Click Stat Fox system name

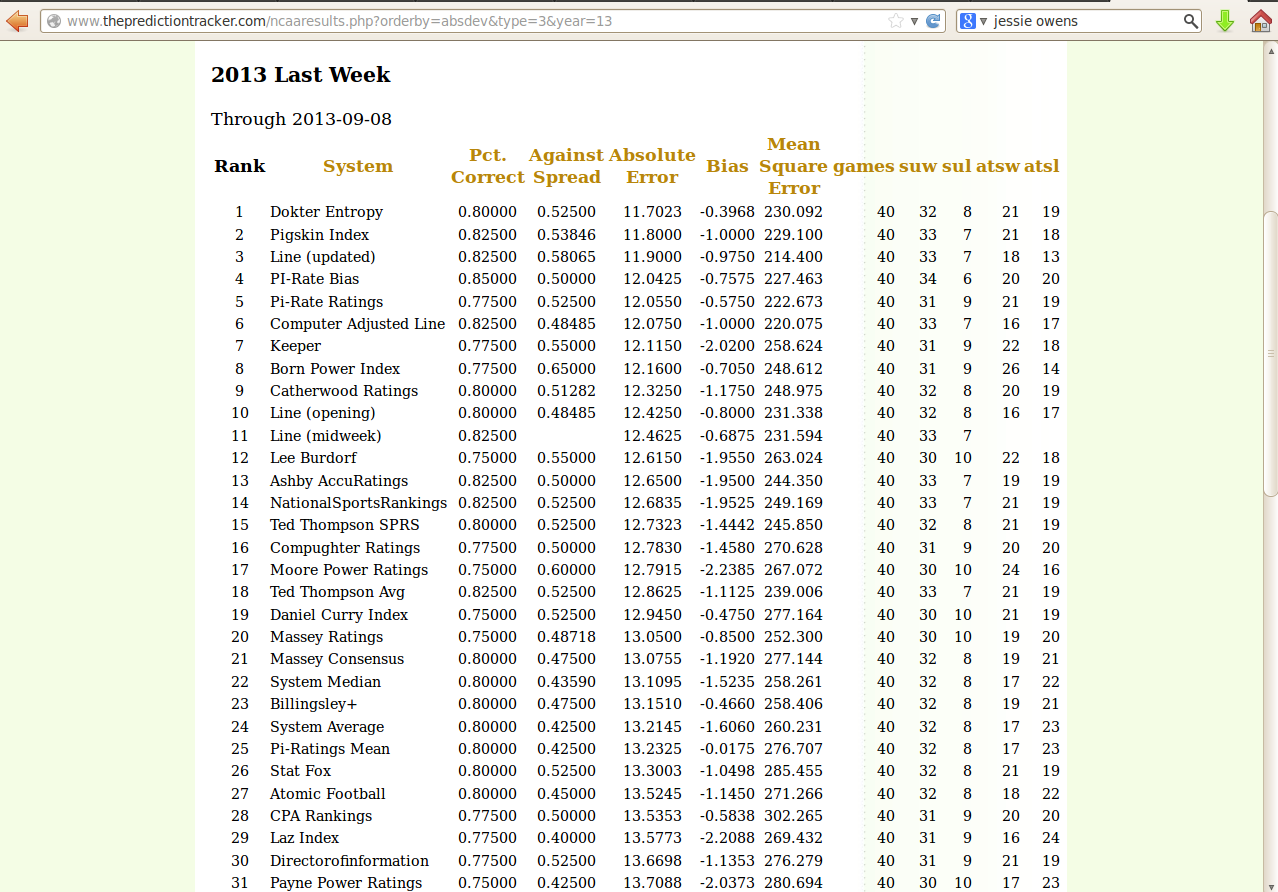(x=300, y=771)
